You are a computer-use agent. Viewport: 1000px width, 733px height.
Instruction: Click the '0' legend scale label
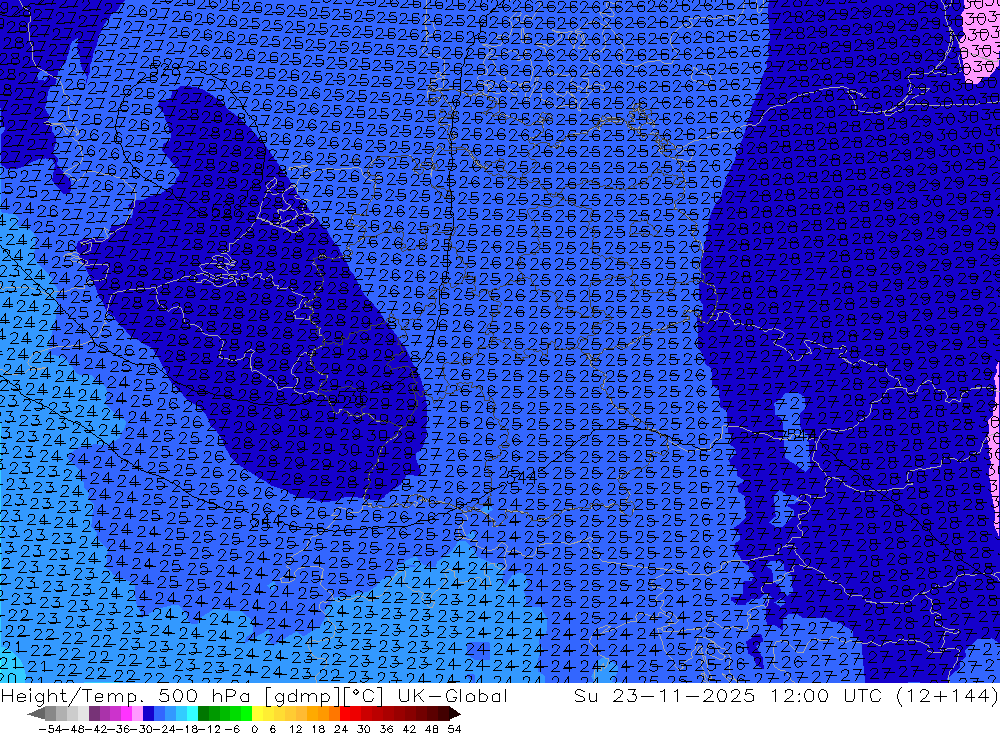pos(254,729)
